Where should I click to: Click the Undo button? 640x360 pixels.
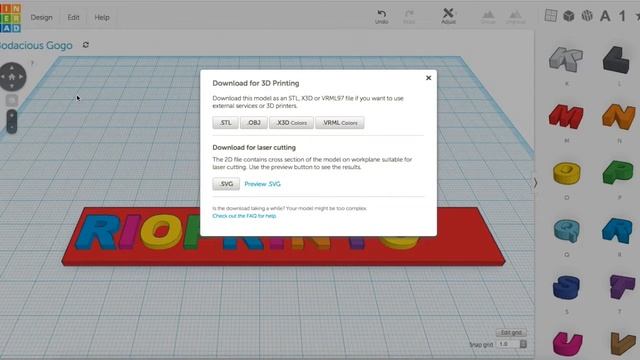382,17
